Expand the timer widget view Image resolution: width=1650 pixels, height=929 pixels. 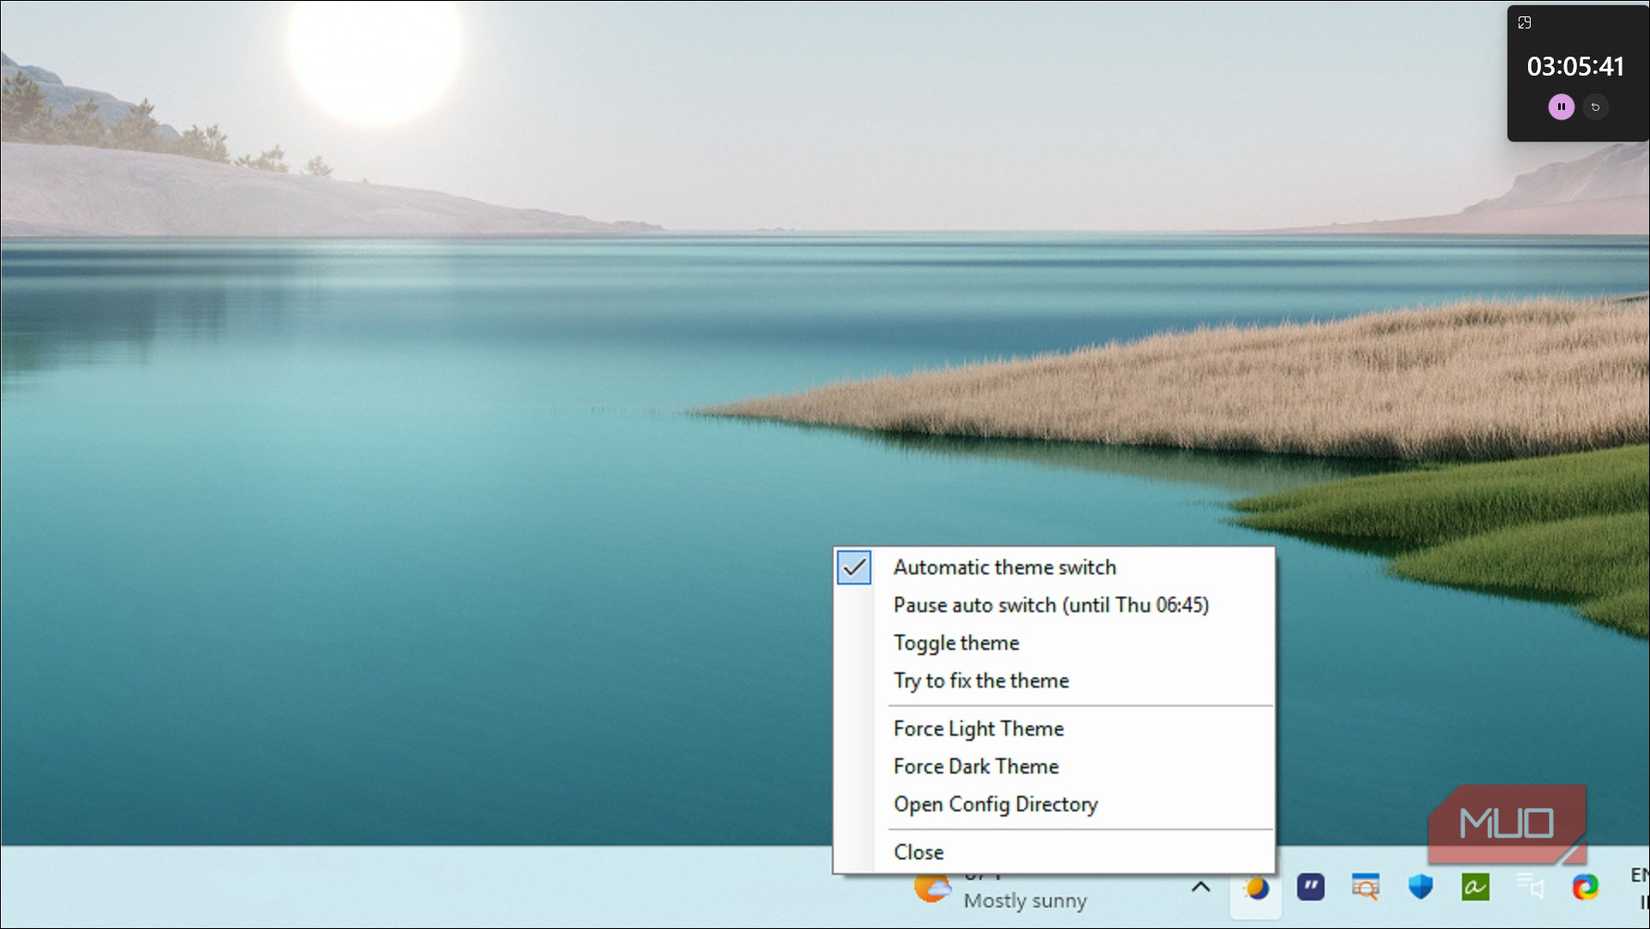[x=1525, y=21]
